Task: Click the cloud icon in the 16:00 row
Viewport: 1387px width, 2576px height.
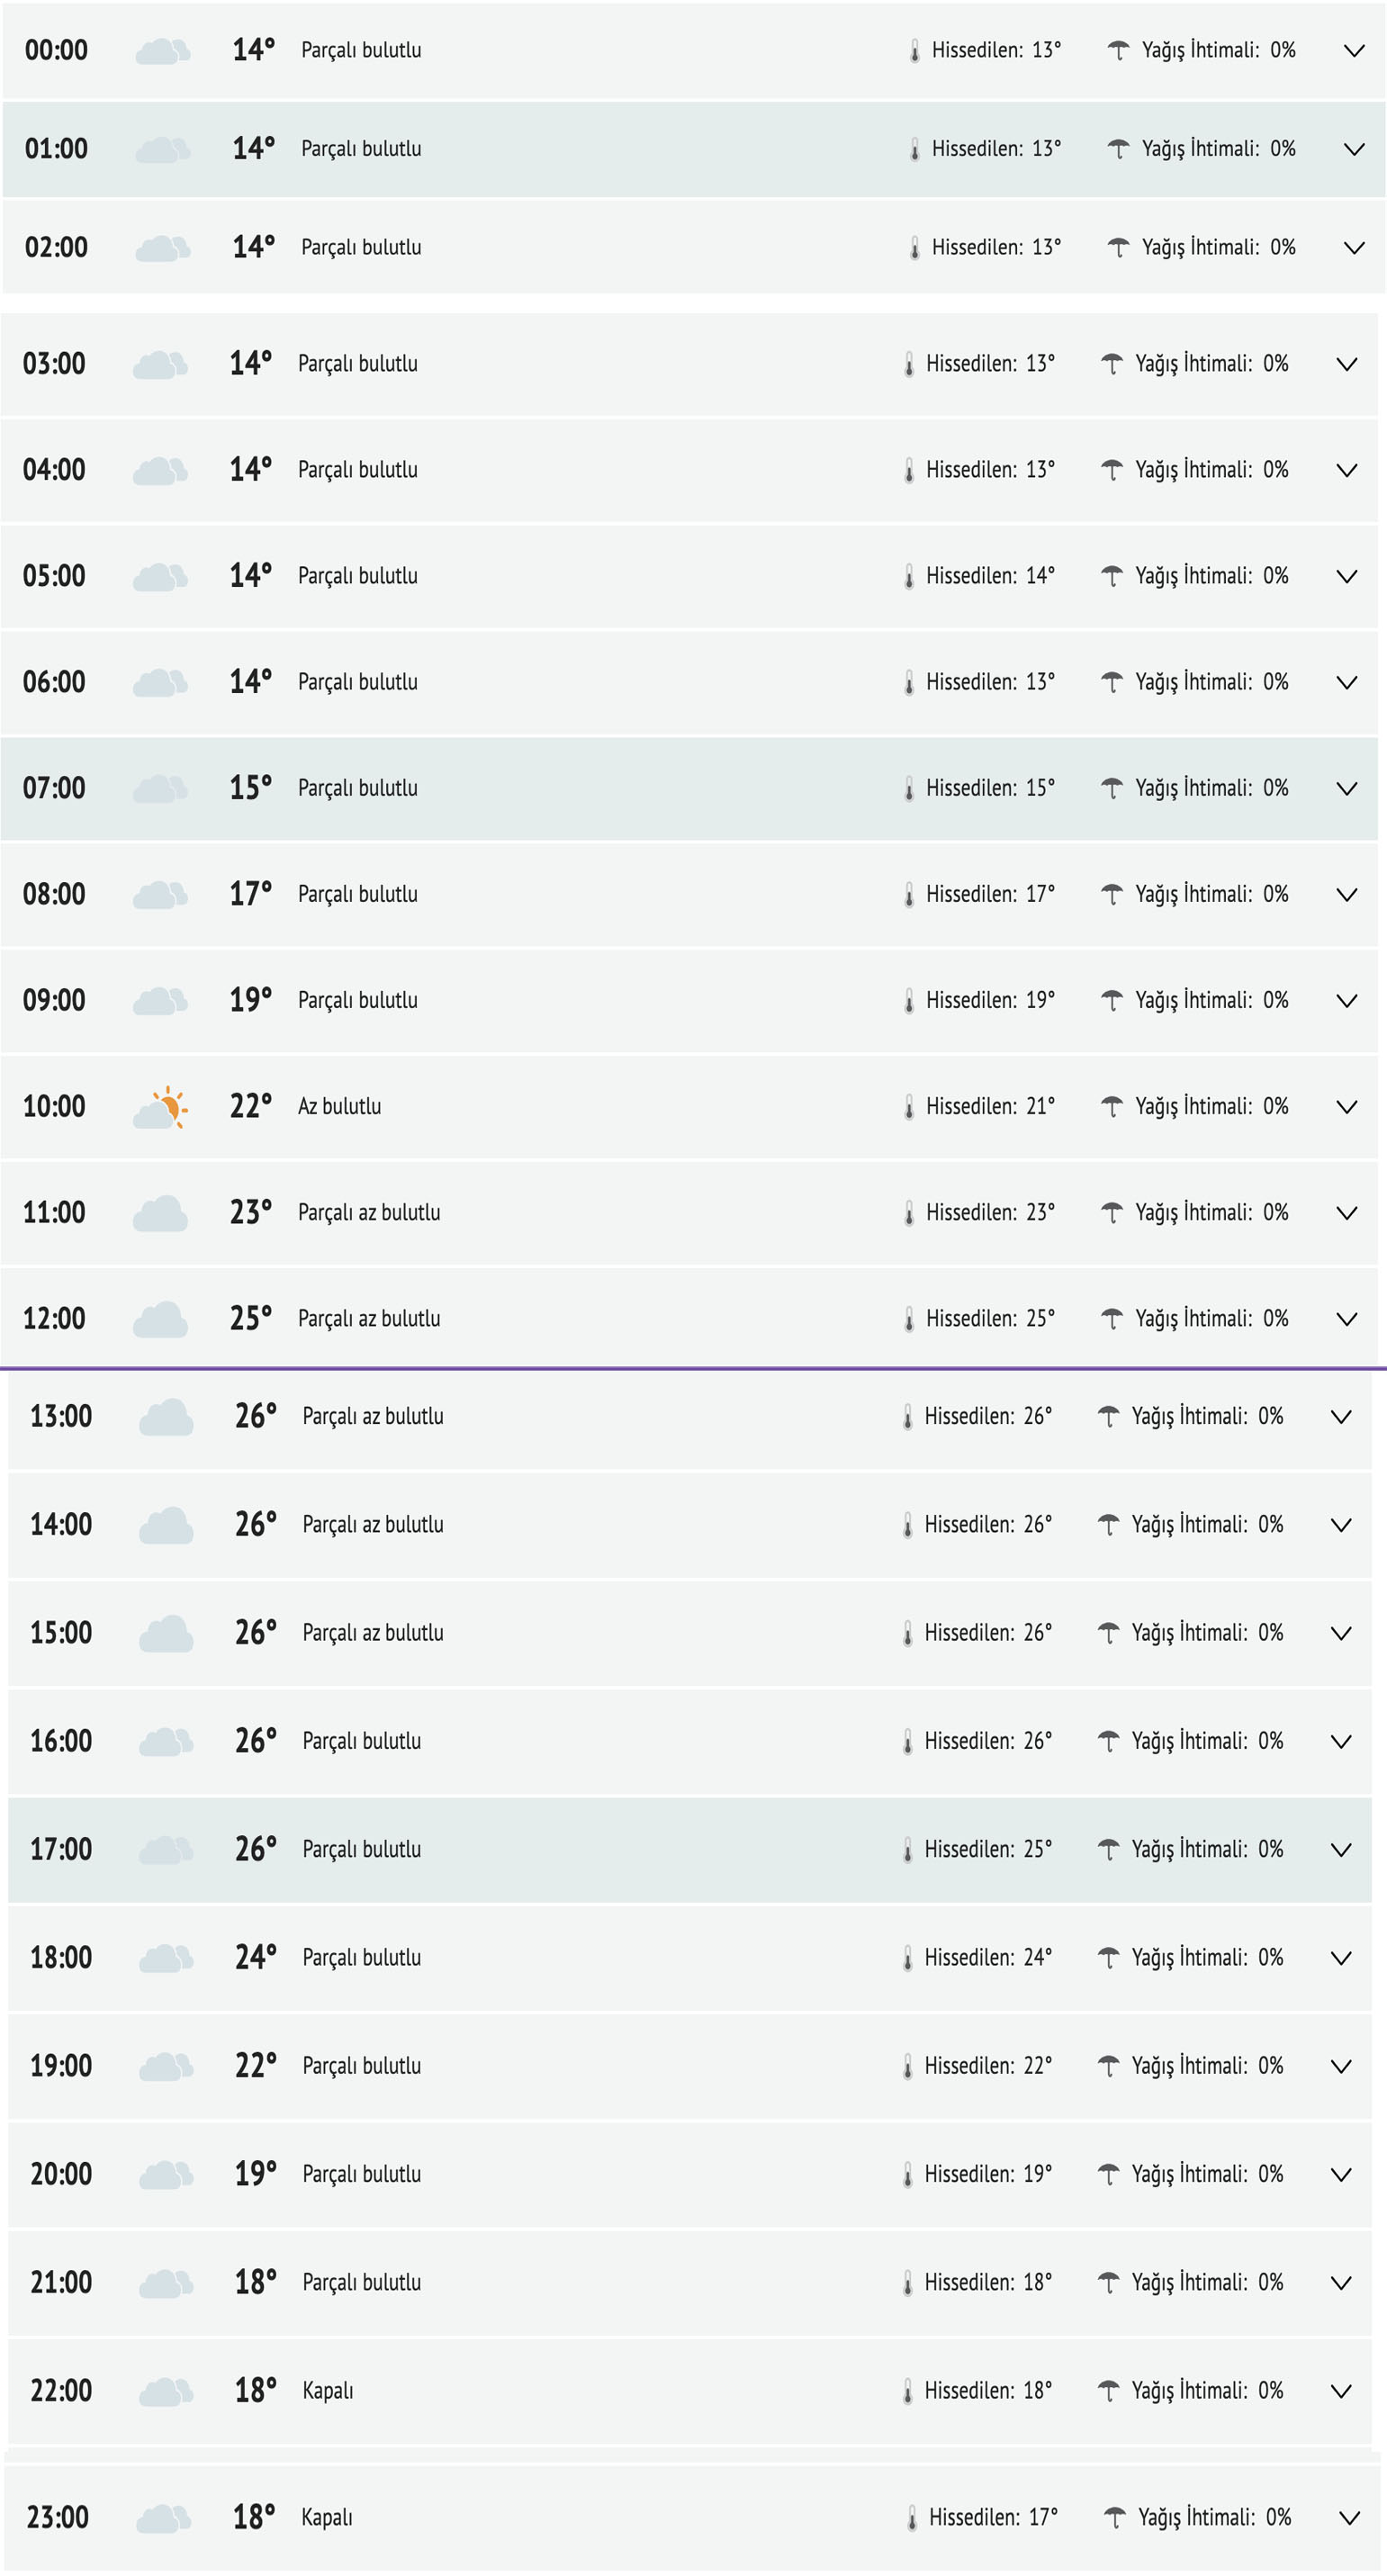Action: (x=166, y=1741)
